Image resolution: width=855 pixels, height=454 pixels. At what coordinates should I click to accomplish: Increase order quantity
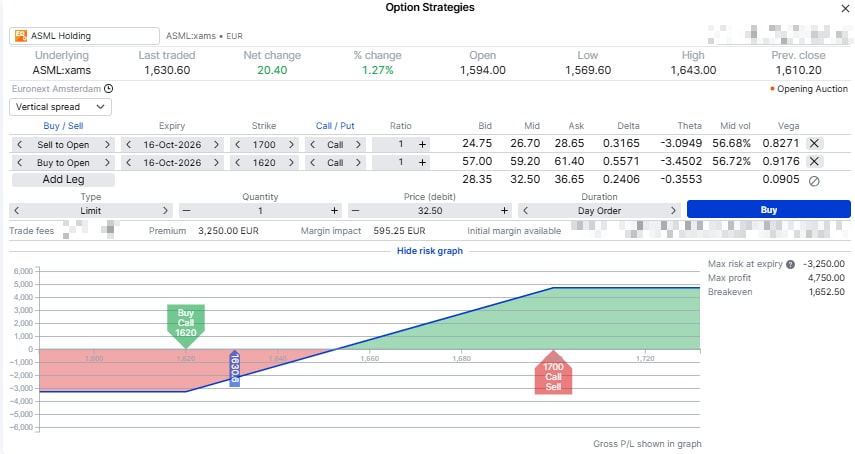[334, 210]
